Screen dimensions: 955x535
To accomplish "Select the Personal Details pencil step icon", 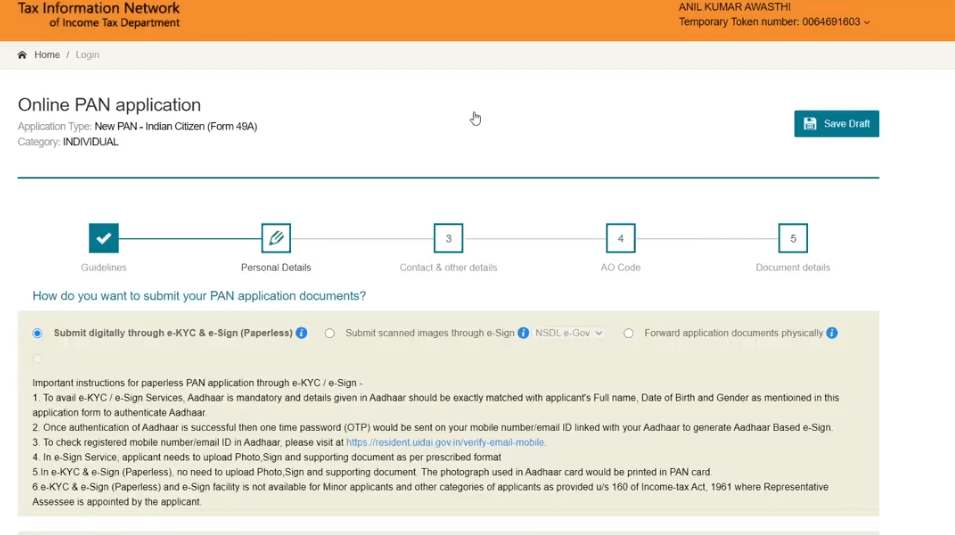I will click(276, 238).
